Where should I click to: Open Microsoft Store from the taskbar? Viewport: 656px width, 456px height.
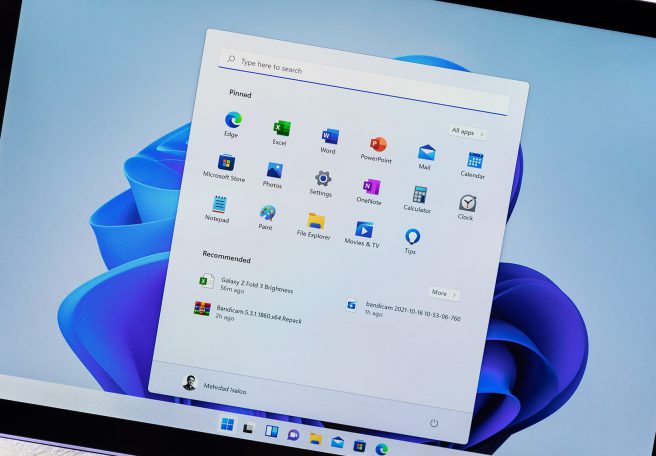[359, 445]
